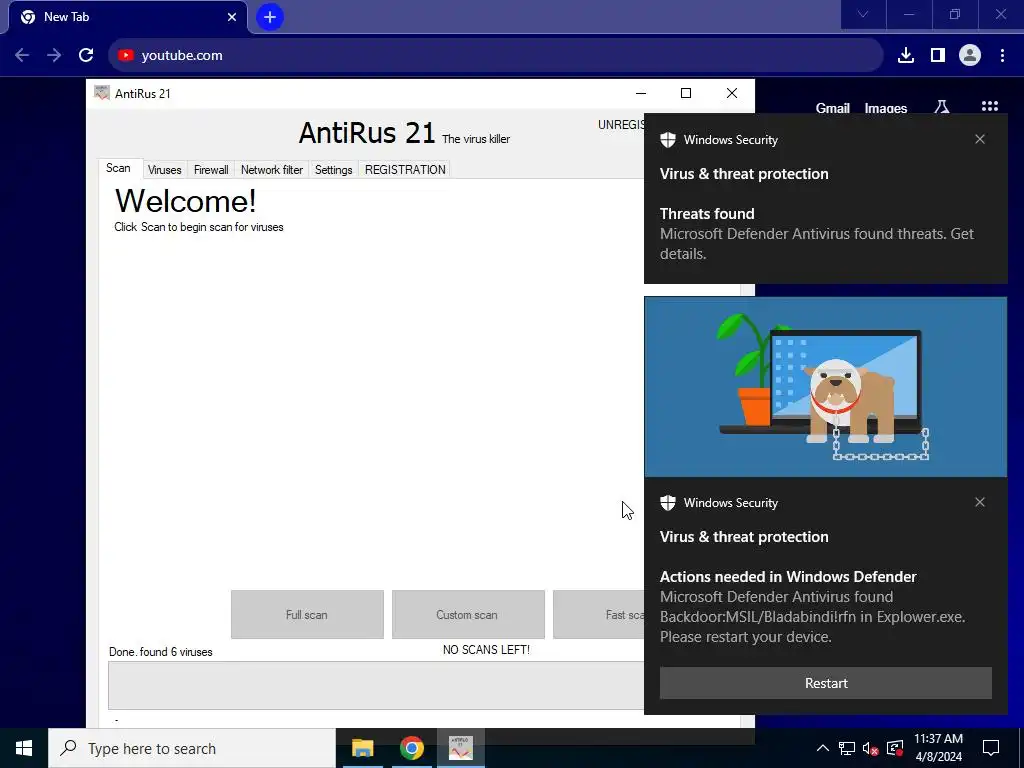Open the Chrome downloads icon
Image resolution: width=1024 pixels, height=768 pixels.
pos(906,56)
